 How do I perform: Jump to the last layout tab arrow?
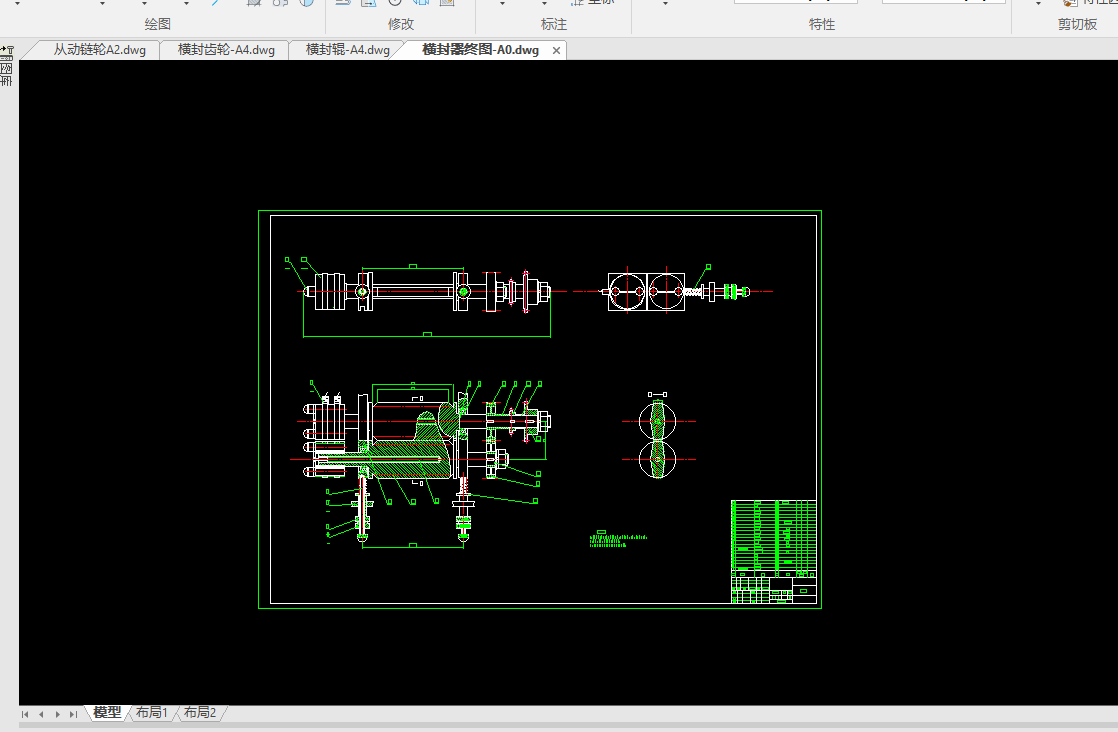pos(73,713)
